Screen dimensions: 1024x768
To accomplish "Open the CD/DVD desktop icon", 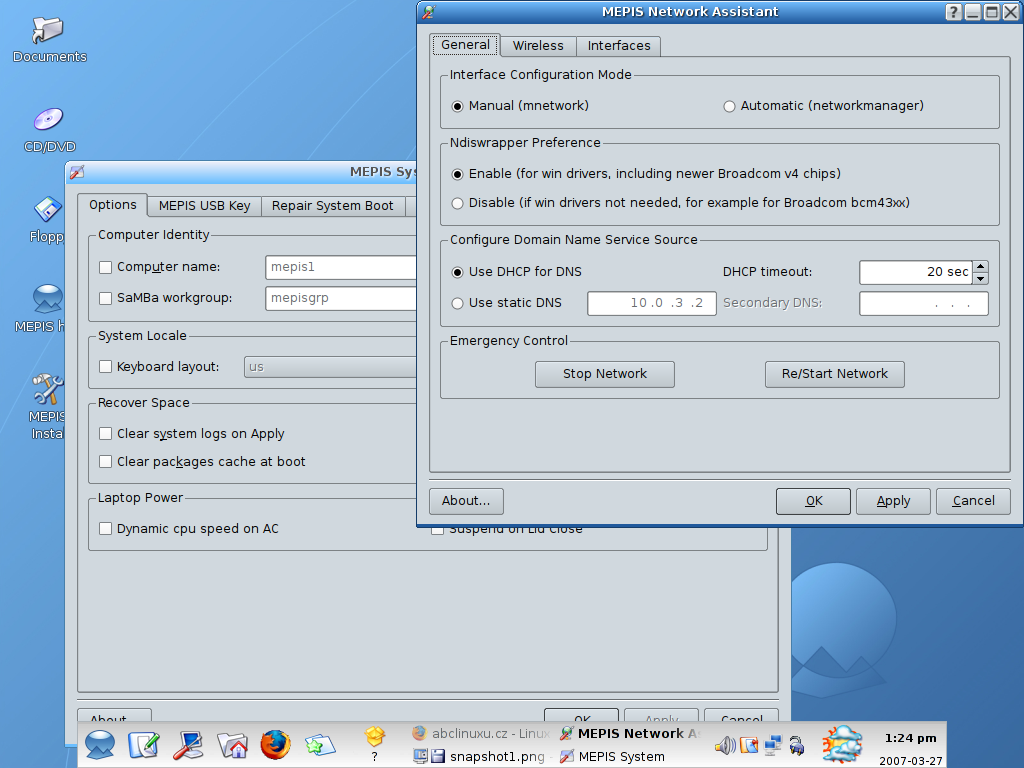I will pyautogui.click(x=48, y=120).
